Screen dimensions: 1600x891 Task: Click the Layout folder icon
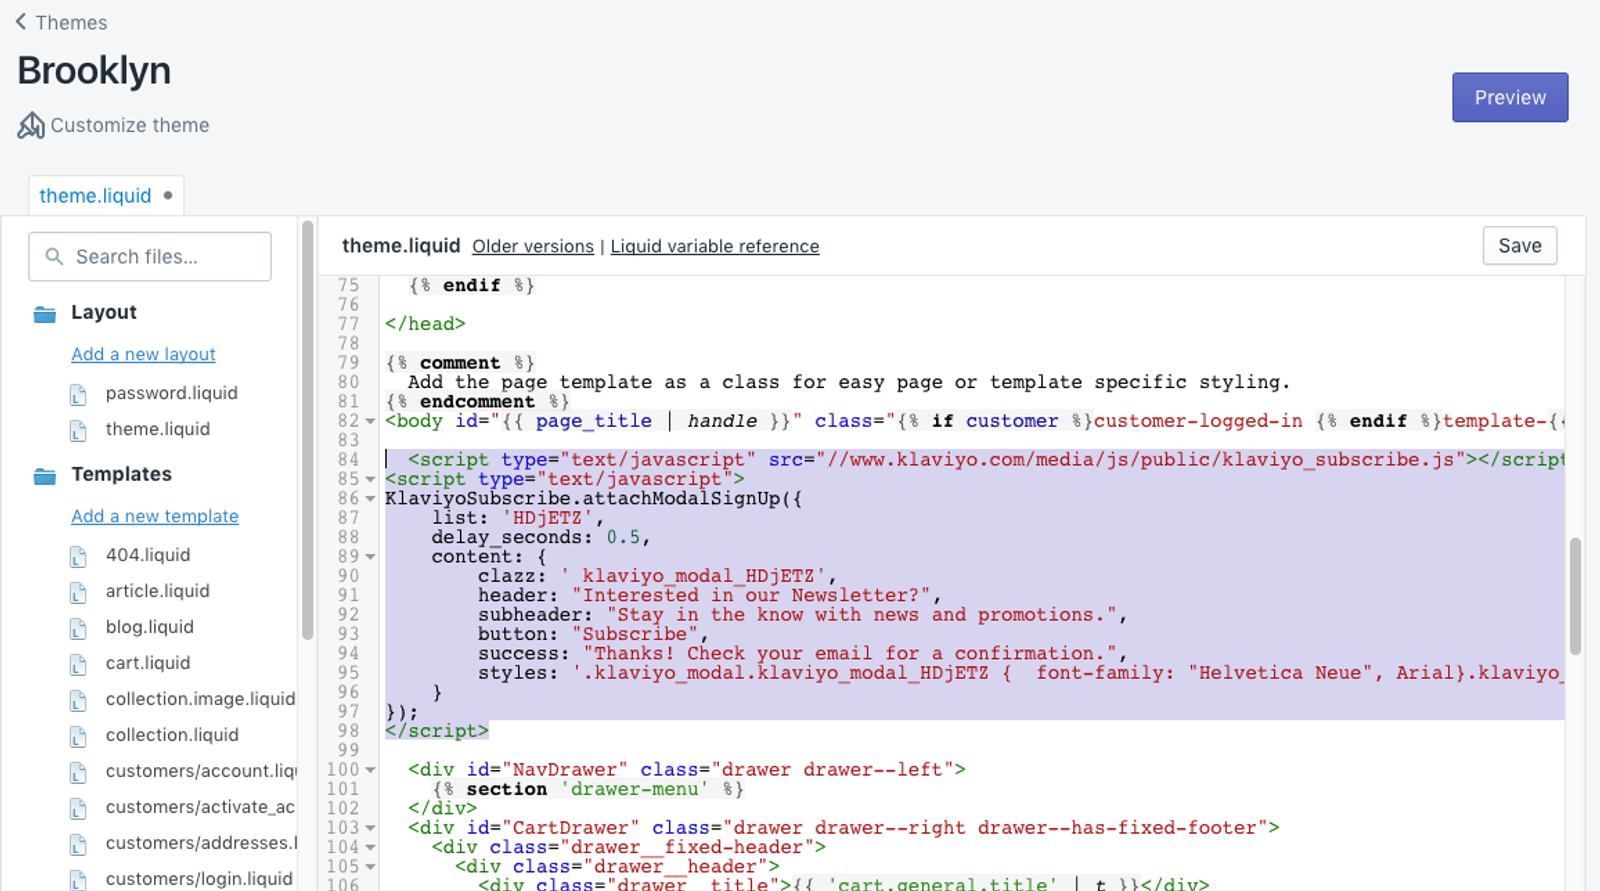(44, 314)
